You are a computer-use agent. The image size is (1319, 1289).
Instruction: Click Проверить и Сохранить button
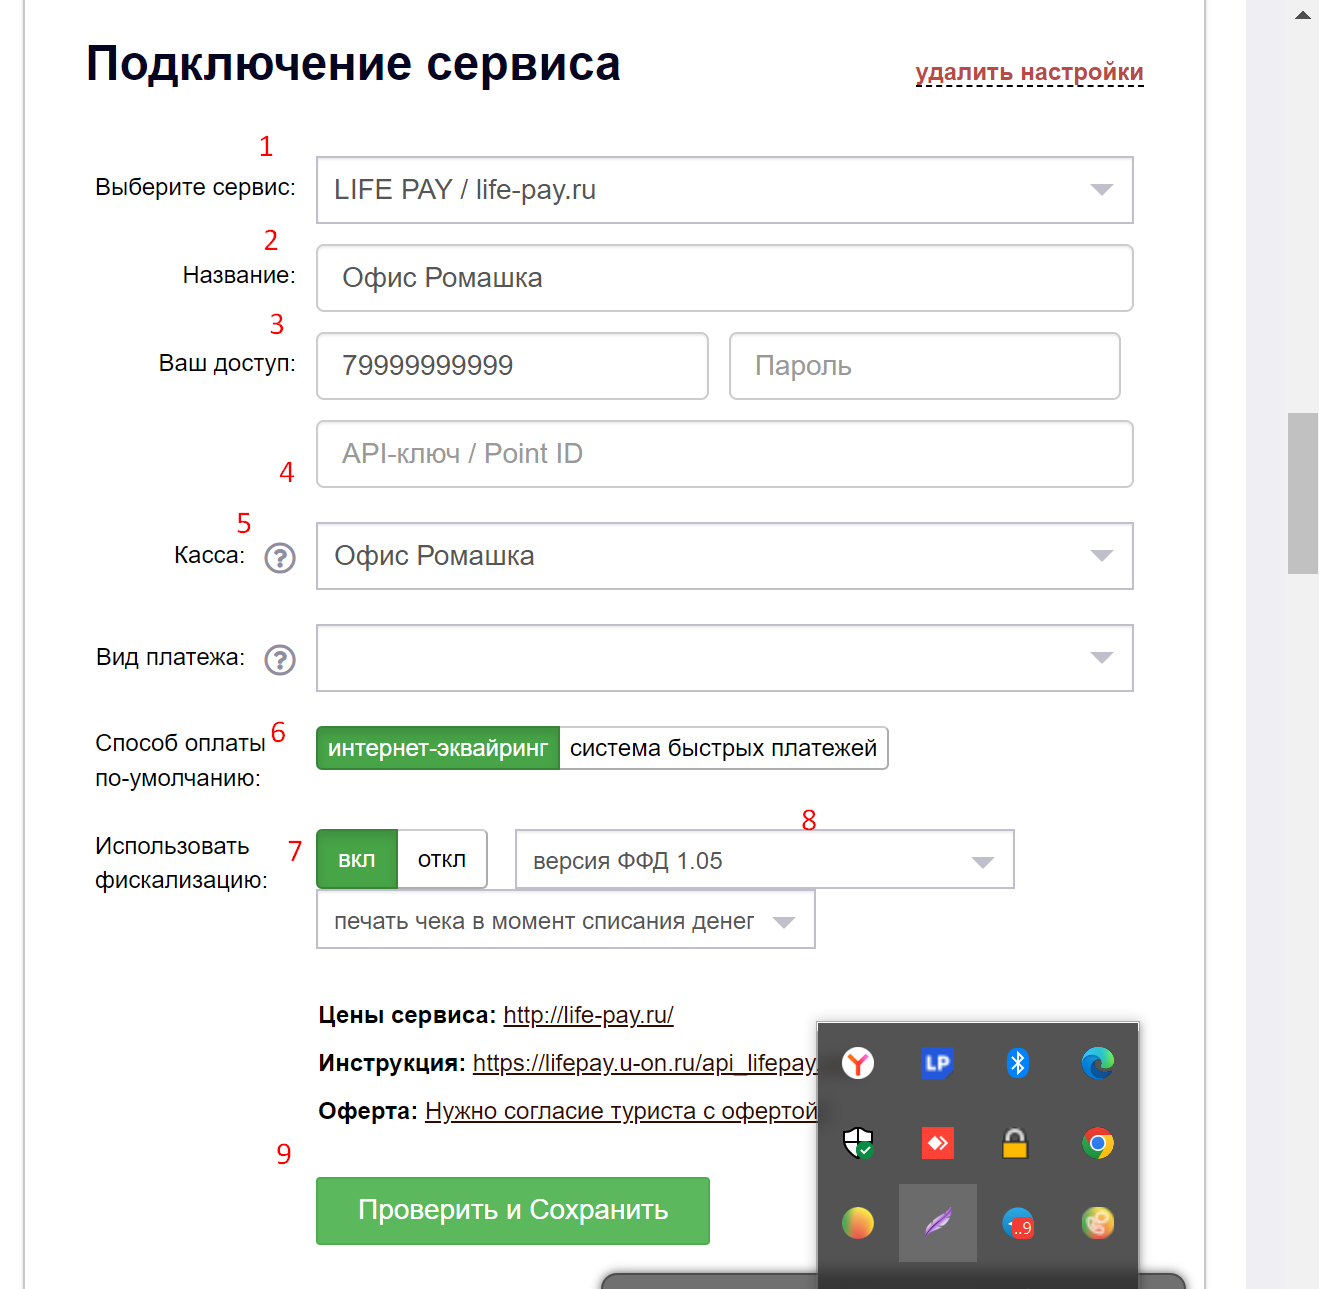point(513,1211)
